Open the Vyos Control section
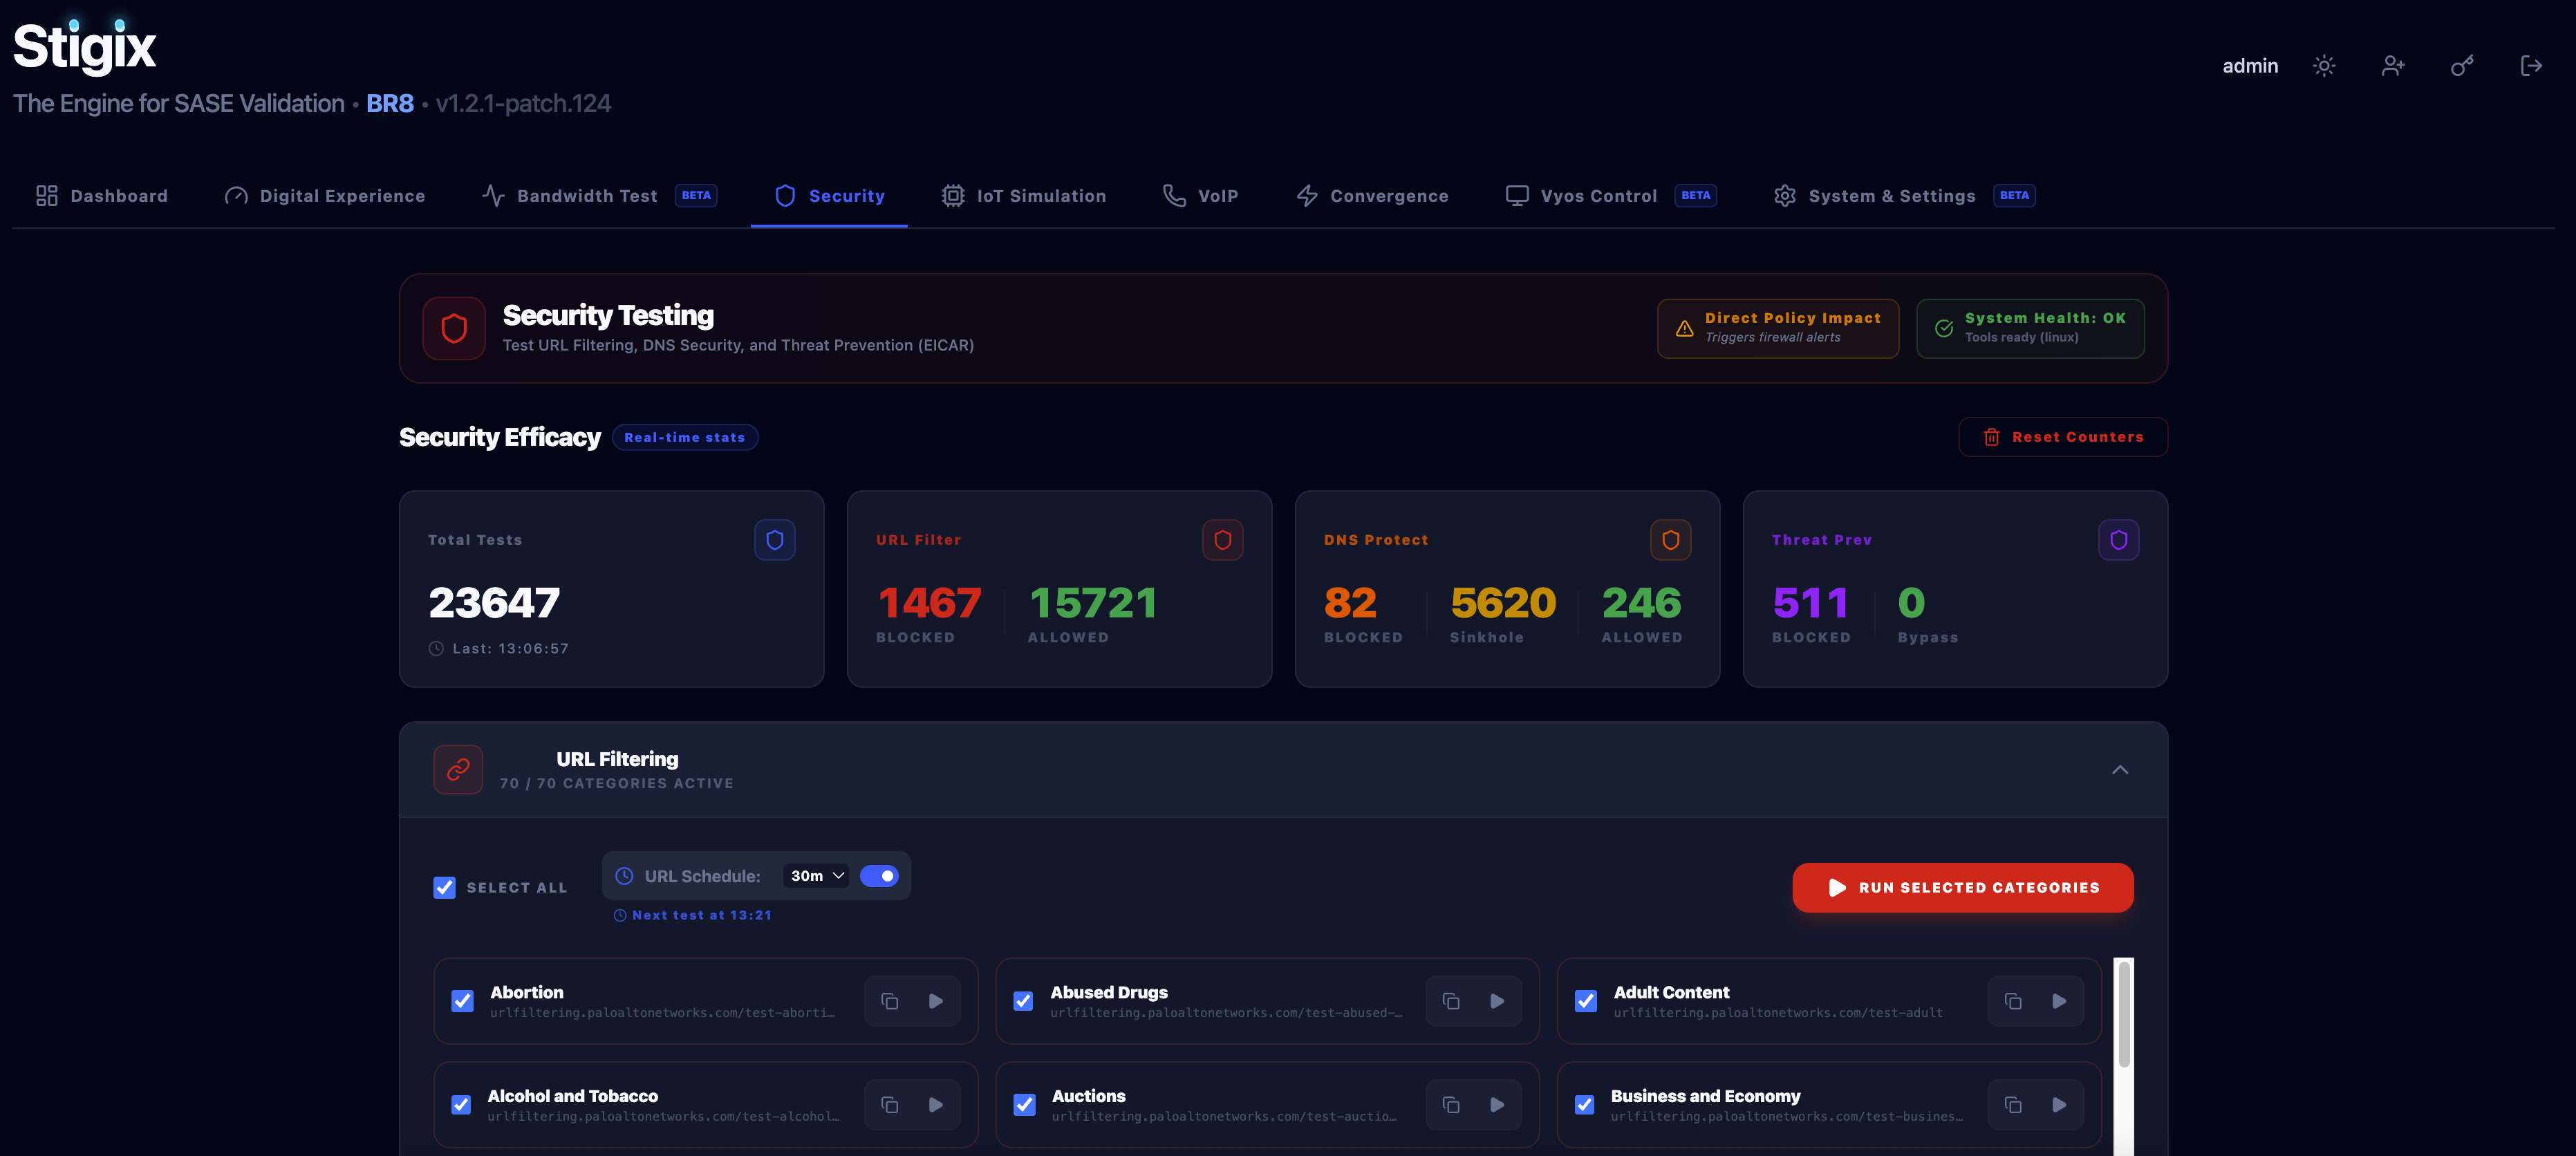Viewport: 2576px width, 1156px height. [1597, 195]
